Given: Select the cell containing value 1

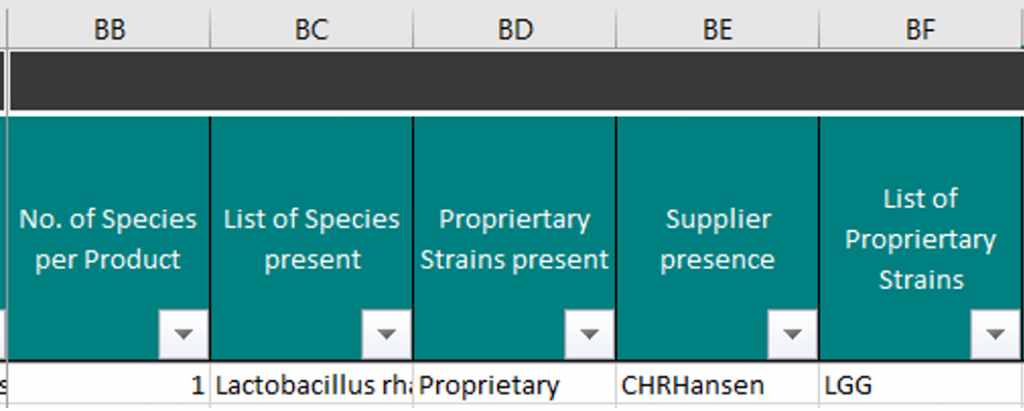Looking at the screenshot, I should click(x=108, y=386).
